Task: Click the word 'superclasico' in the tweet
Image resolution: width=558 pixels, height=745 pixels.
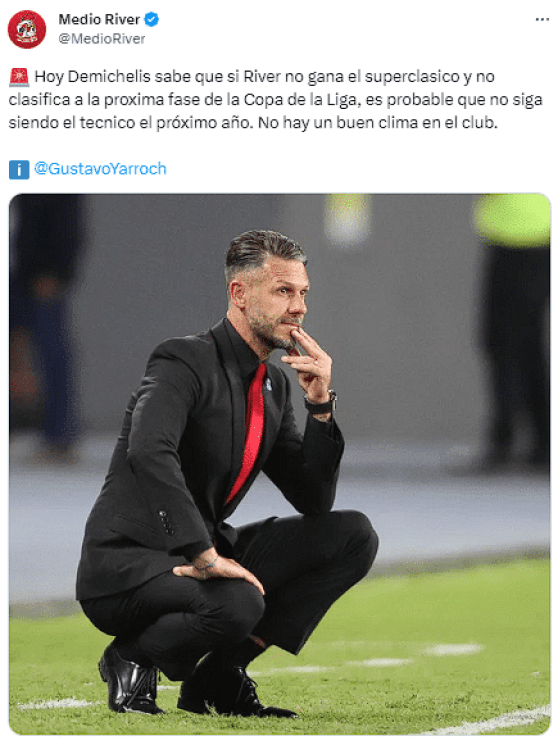Action: tap(405, 76)
